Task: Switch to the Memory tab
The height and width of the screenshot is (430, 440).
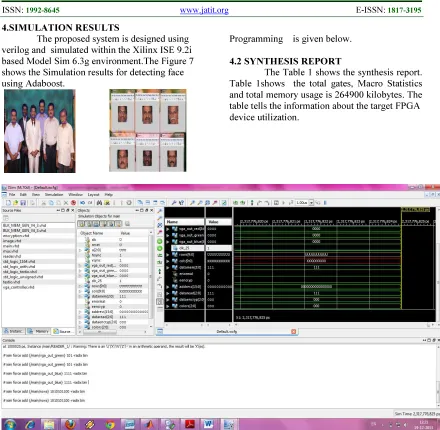Action: [x=39, y=331]
